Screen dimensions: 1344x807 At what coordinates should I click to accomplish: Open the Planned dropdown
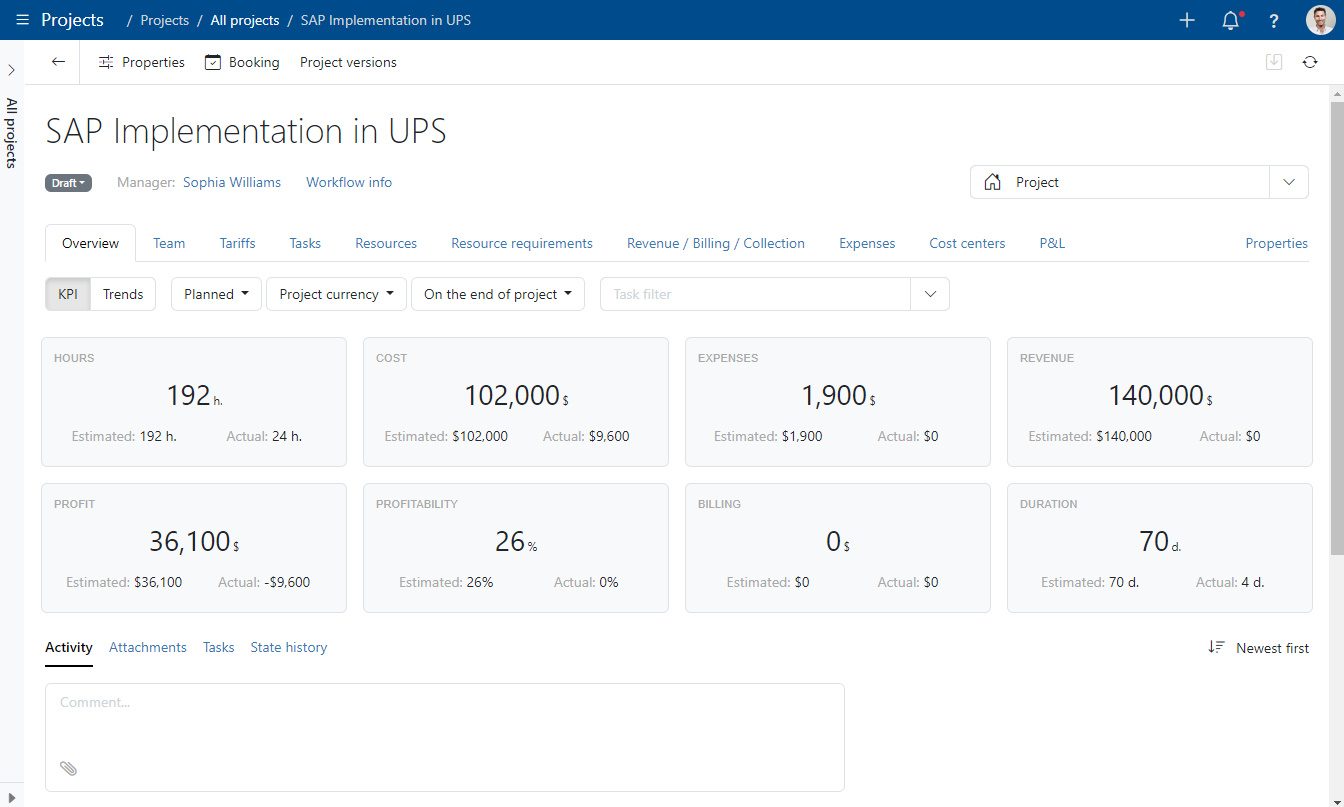(216, 294)
